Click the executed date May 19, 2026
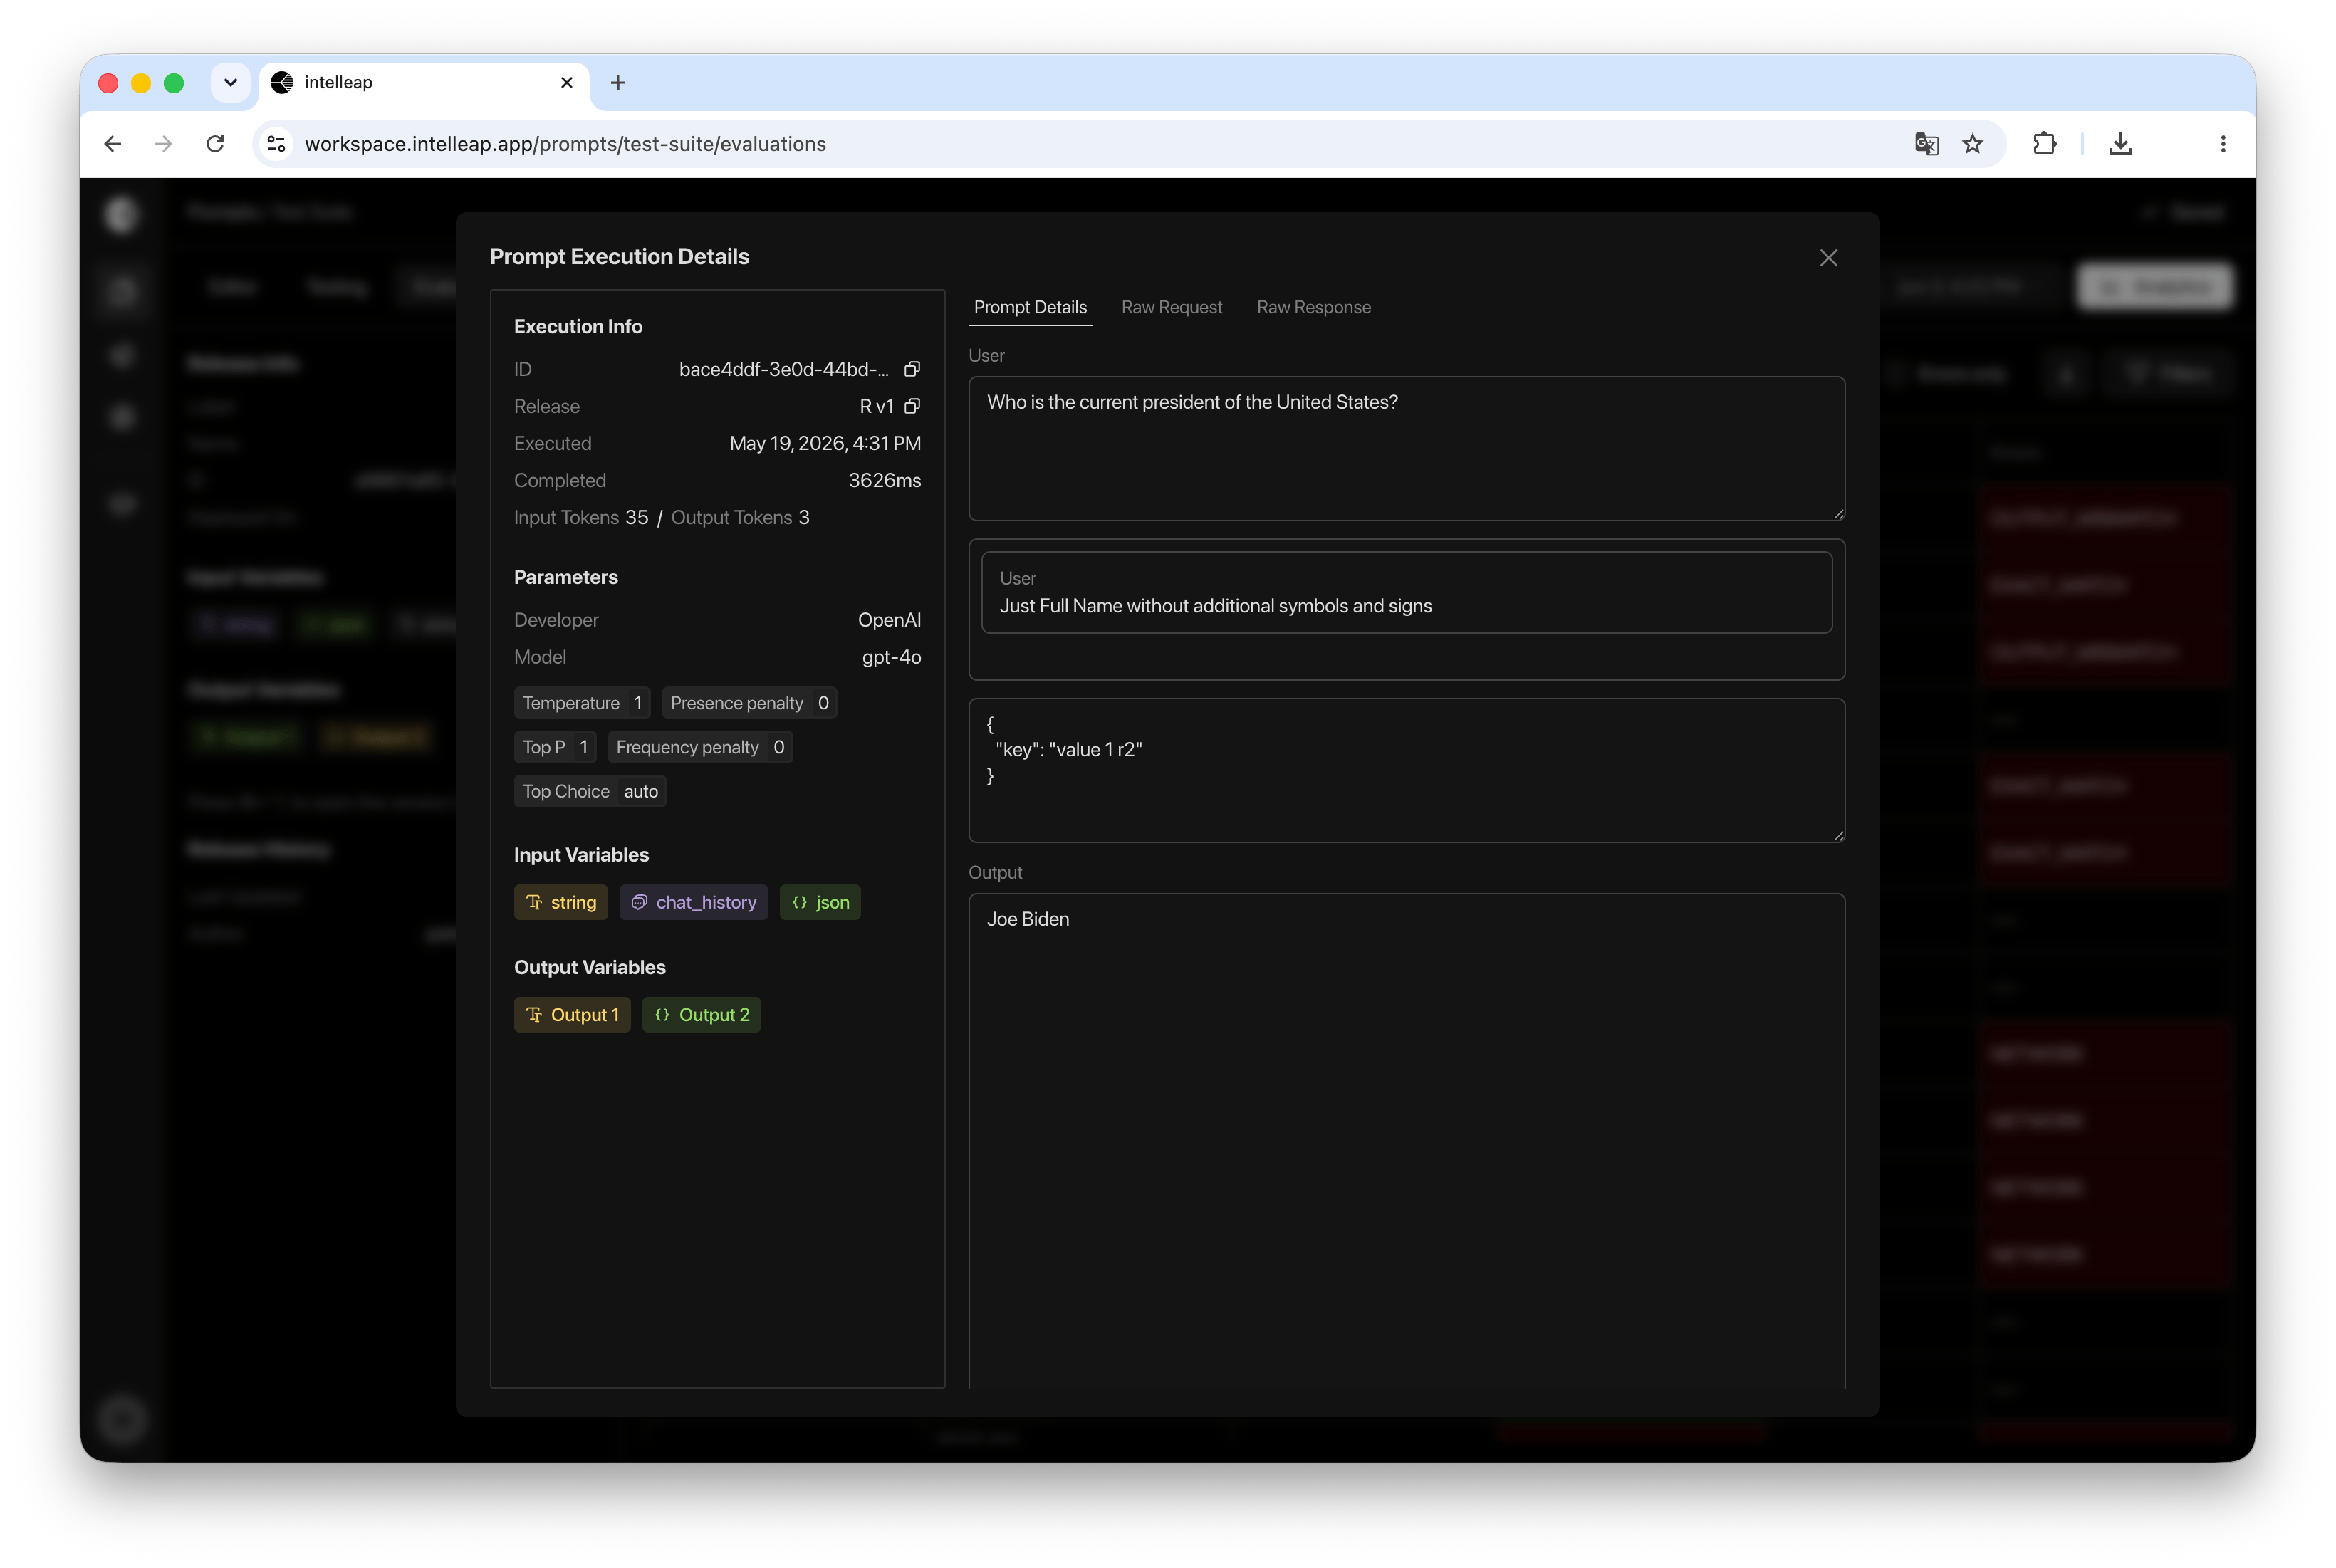 (826, 443)
